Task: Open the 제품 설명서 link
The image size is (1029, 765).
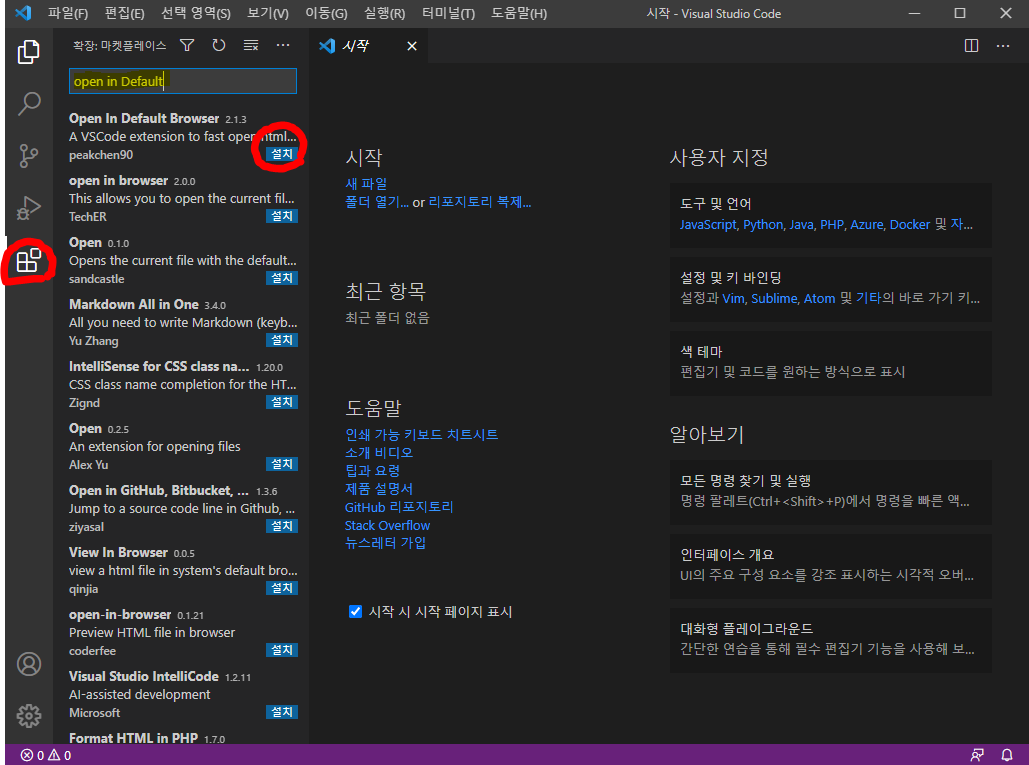Action: point(379,489)
